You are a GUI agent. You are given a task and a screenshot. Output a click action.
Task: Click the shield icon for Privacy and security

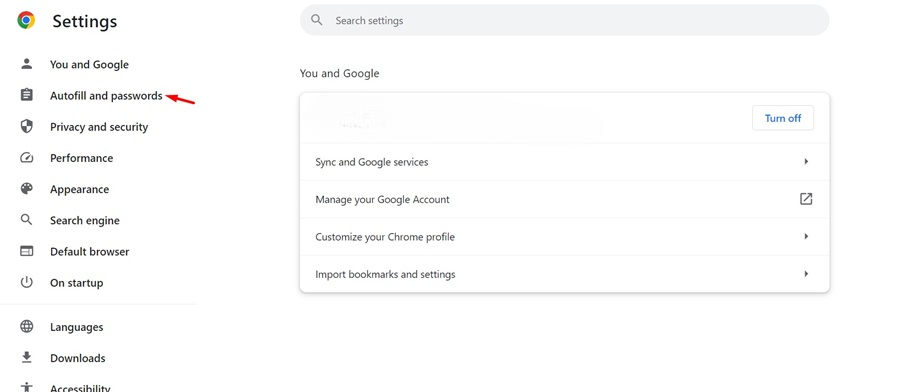tap(26, 126)
